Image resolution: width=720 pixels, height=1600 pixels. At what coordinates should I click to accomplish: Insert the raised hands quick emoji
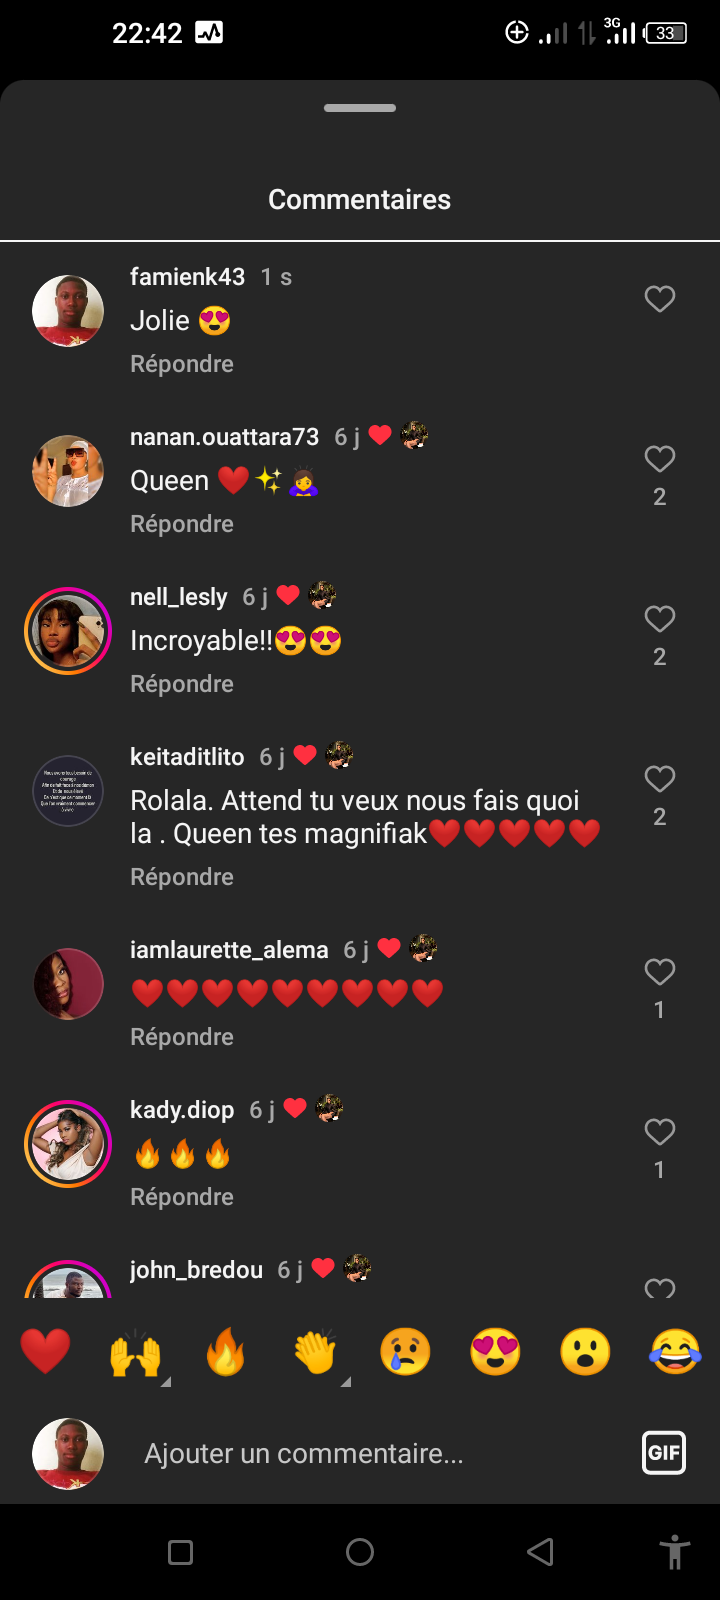pos(135,1354)
